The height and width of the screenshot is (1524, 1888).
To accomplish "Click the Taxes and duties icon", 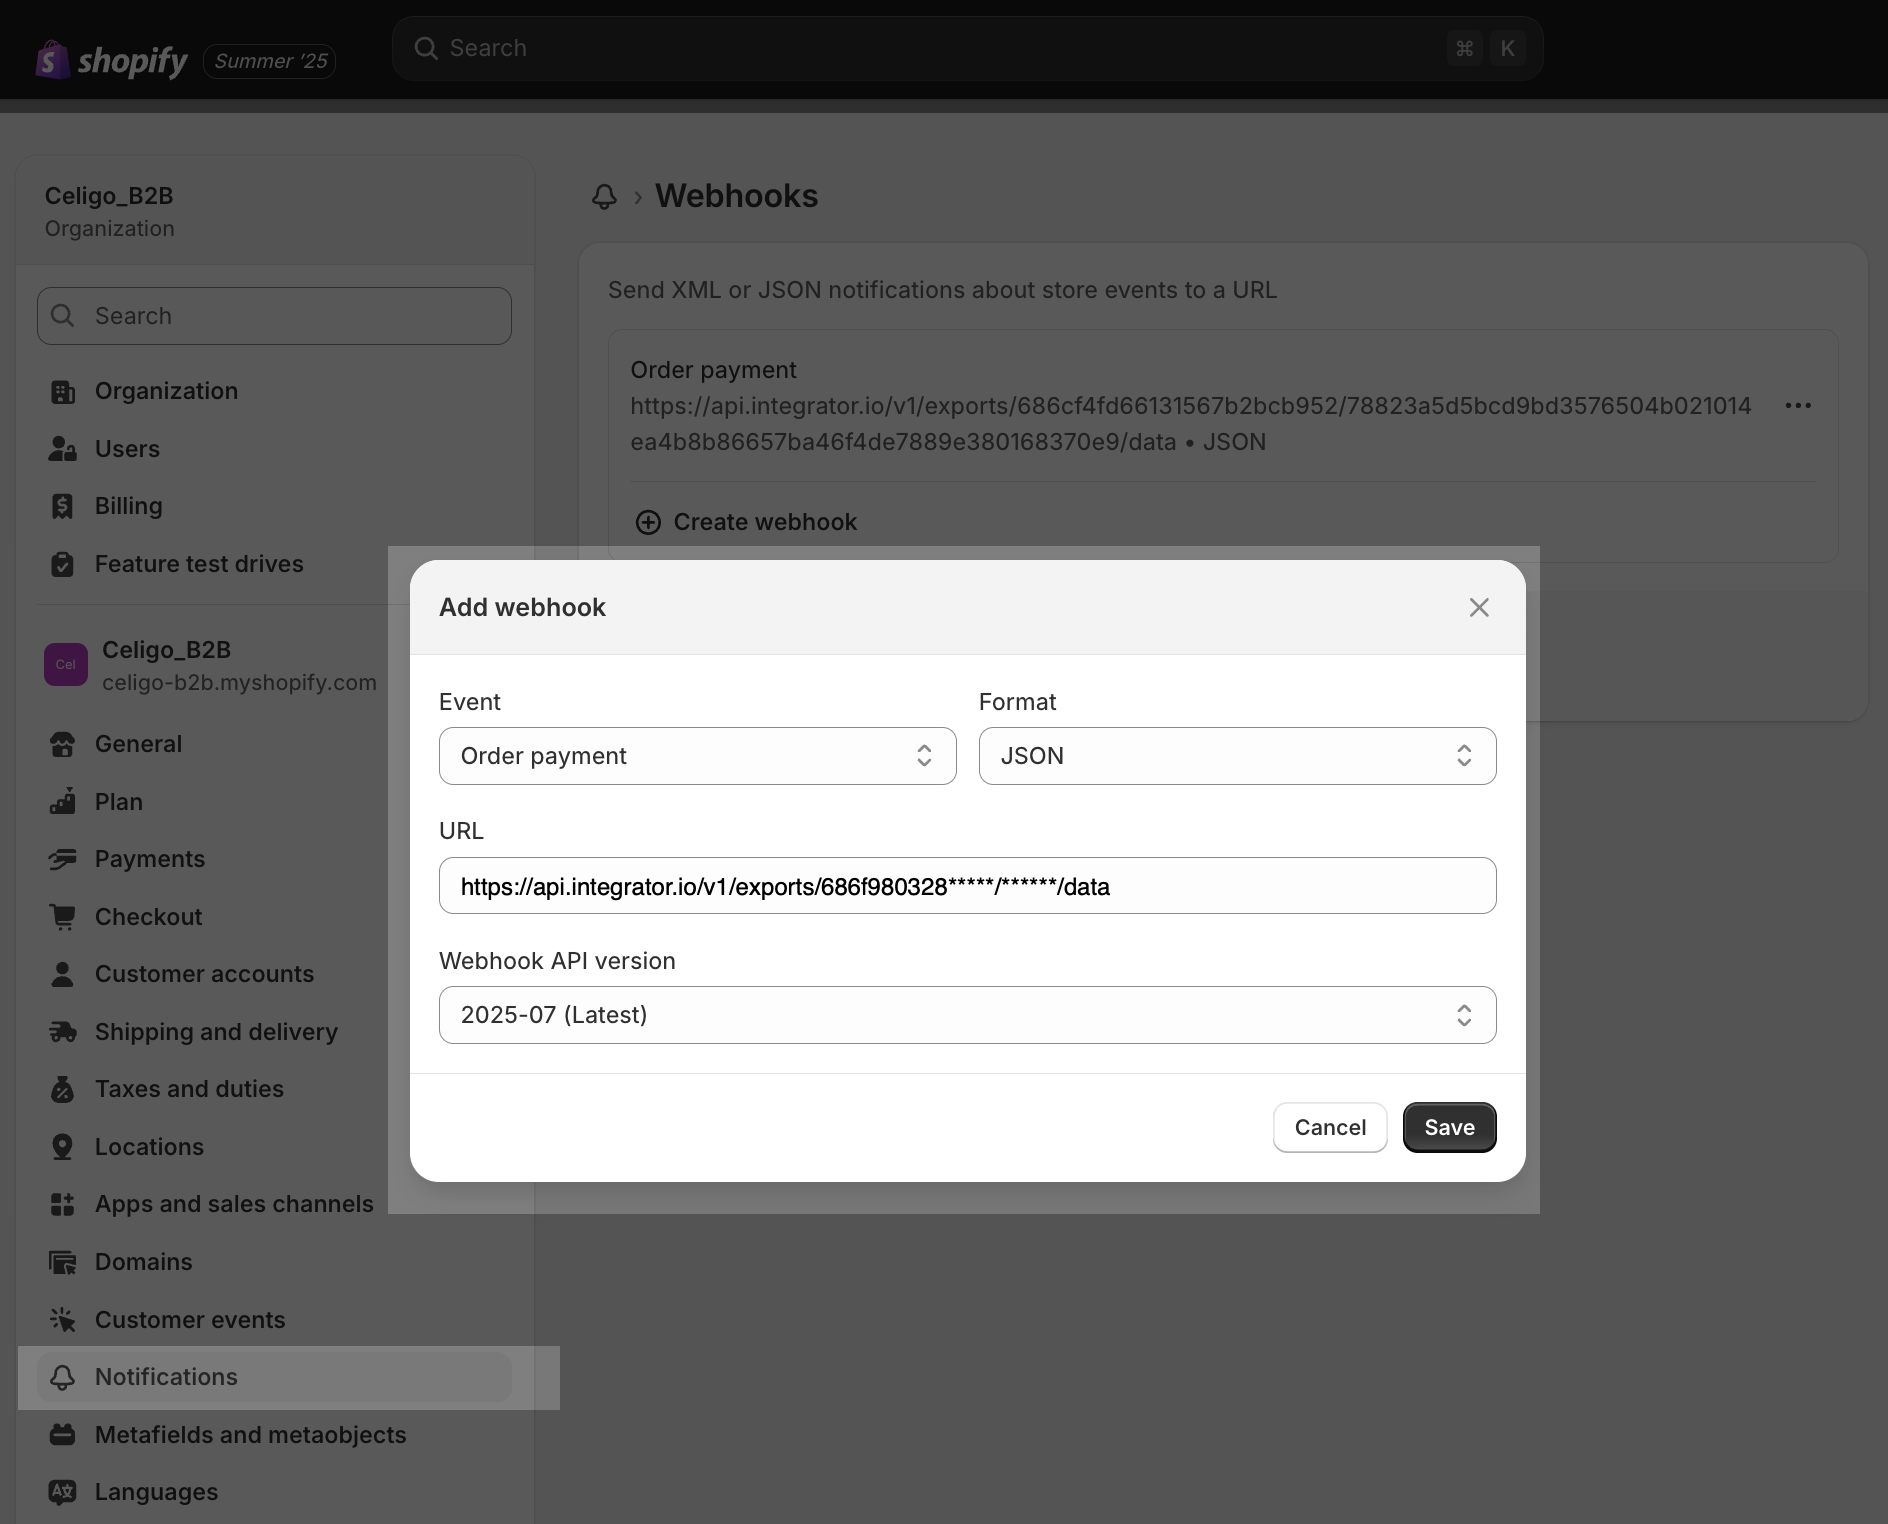I will coord(63,1089).
